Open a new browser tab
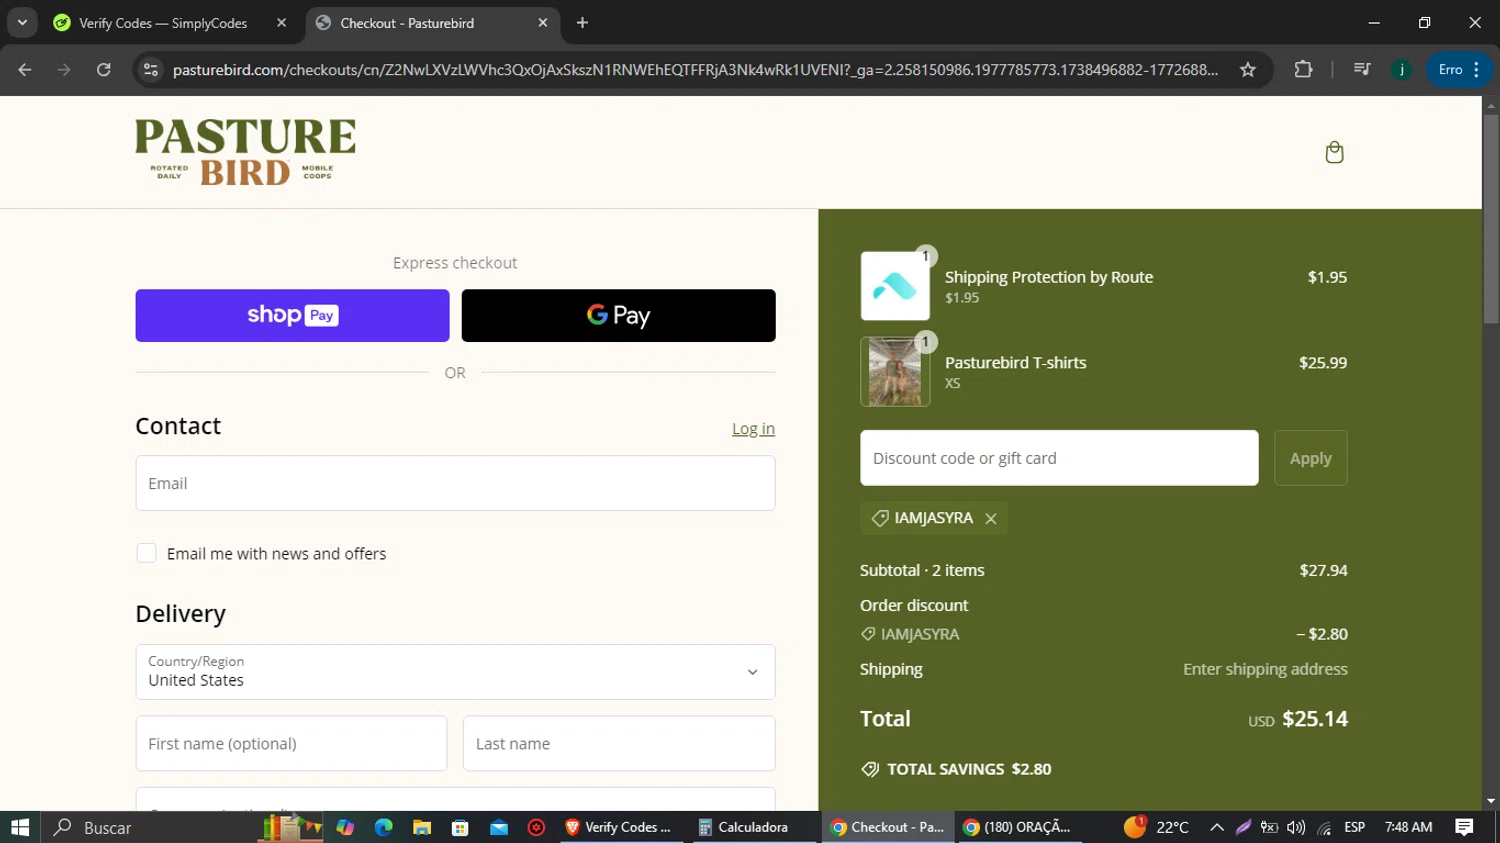This screenshot has width=1500, height=843. coord(582,22)
